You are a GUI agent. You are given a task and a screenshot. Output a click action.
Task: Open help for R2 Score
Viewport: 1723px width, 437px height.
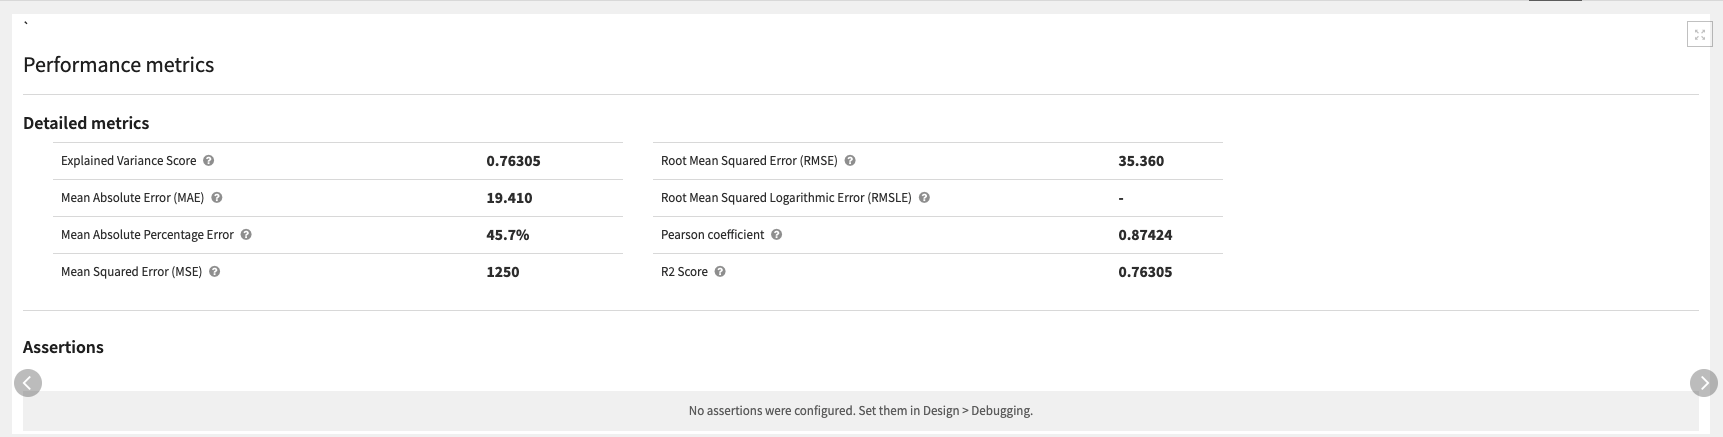[720, 272]
